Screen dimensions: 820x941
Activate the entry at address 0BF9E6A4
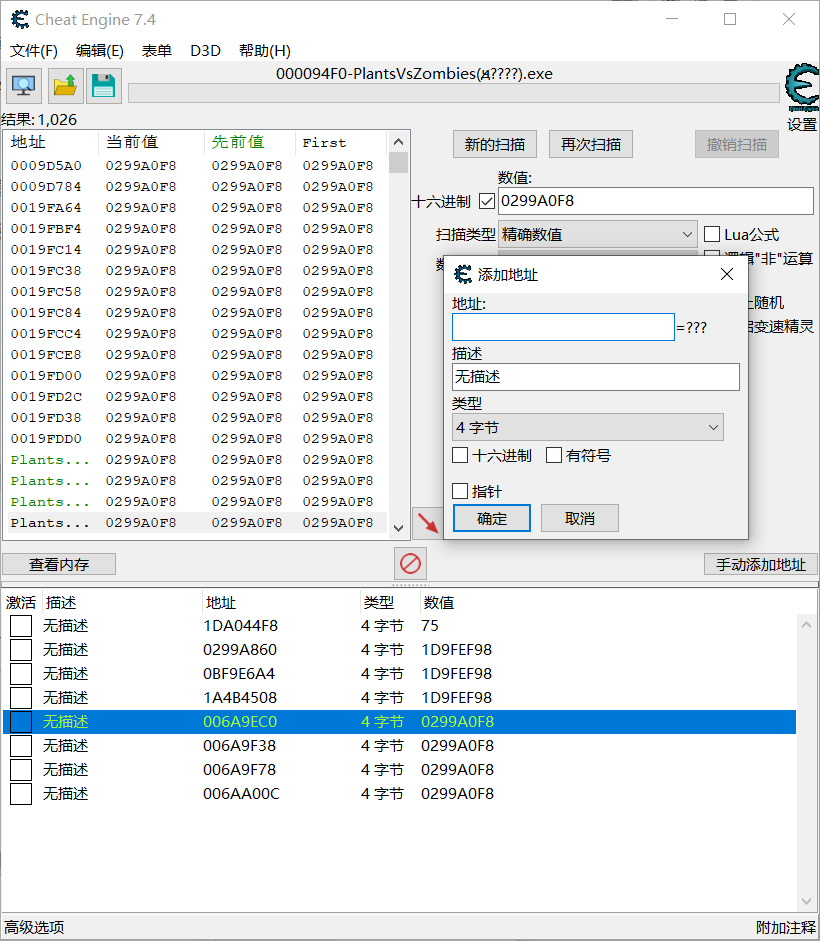[x=21, y=674]
